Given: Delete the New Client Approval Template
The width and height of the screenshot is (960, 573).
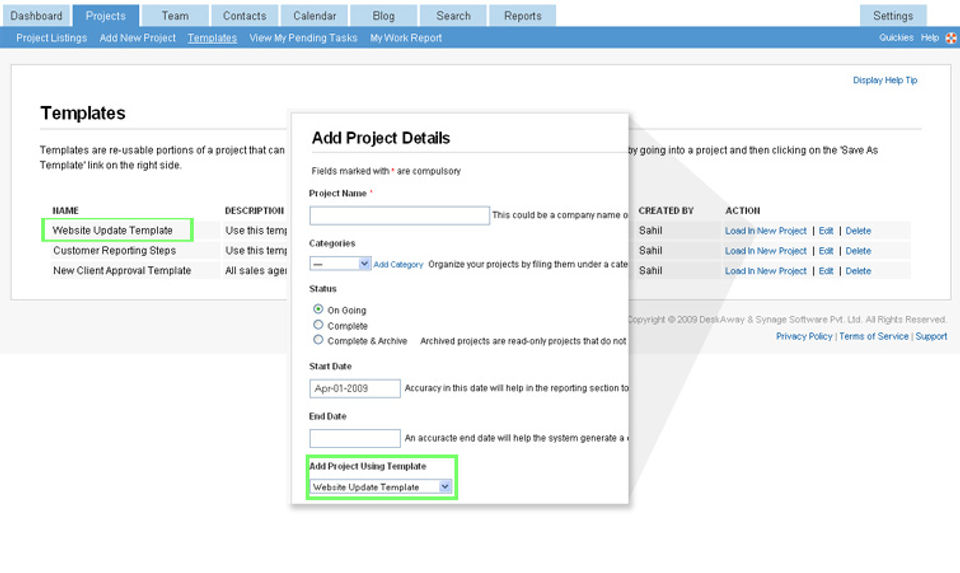Looking at the screenshot, I should 858,271.
